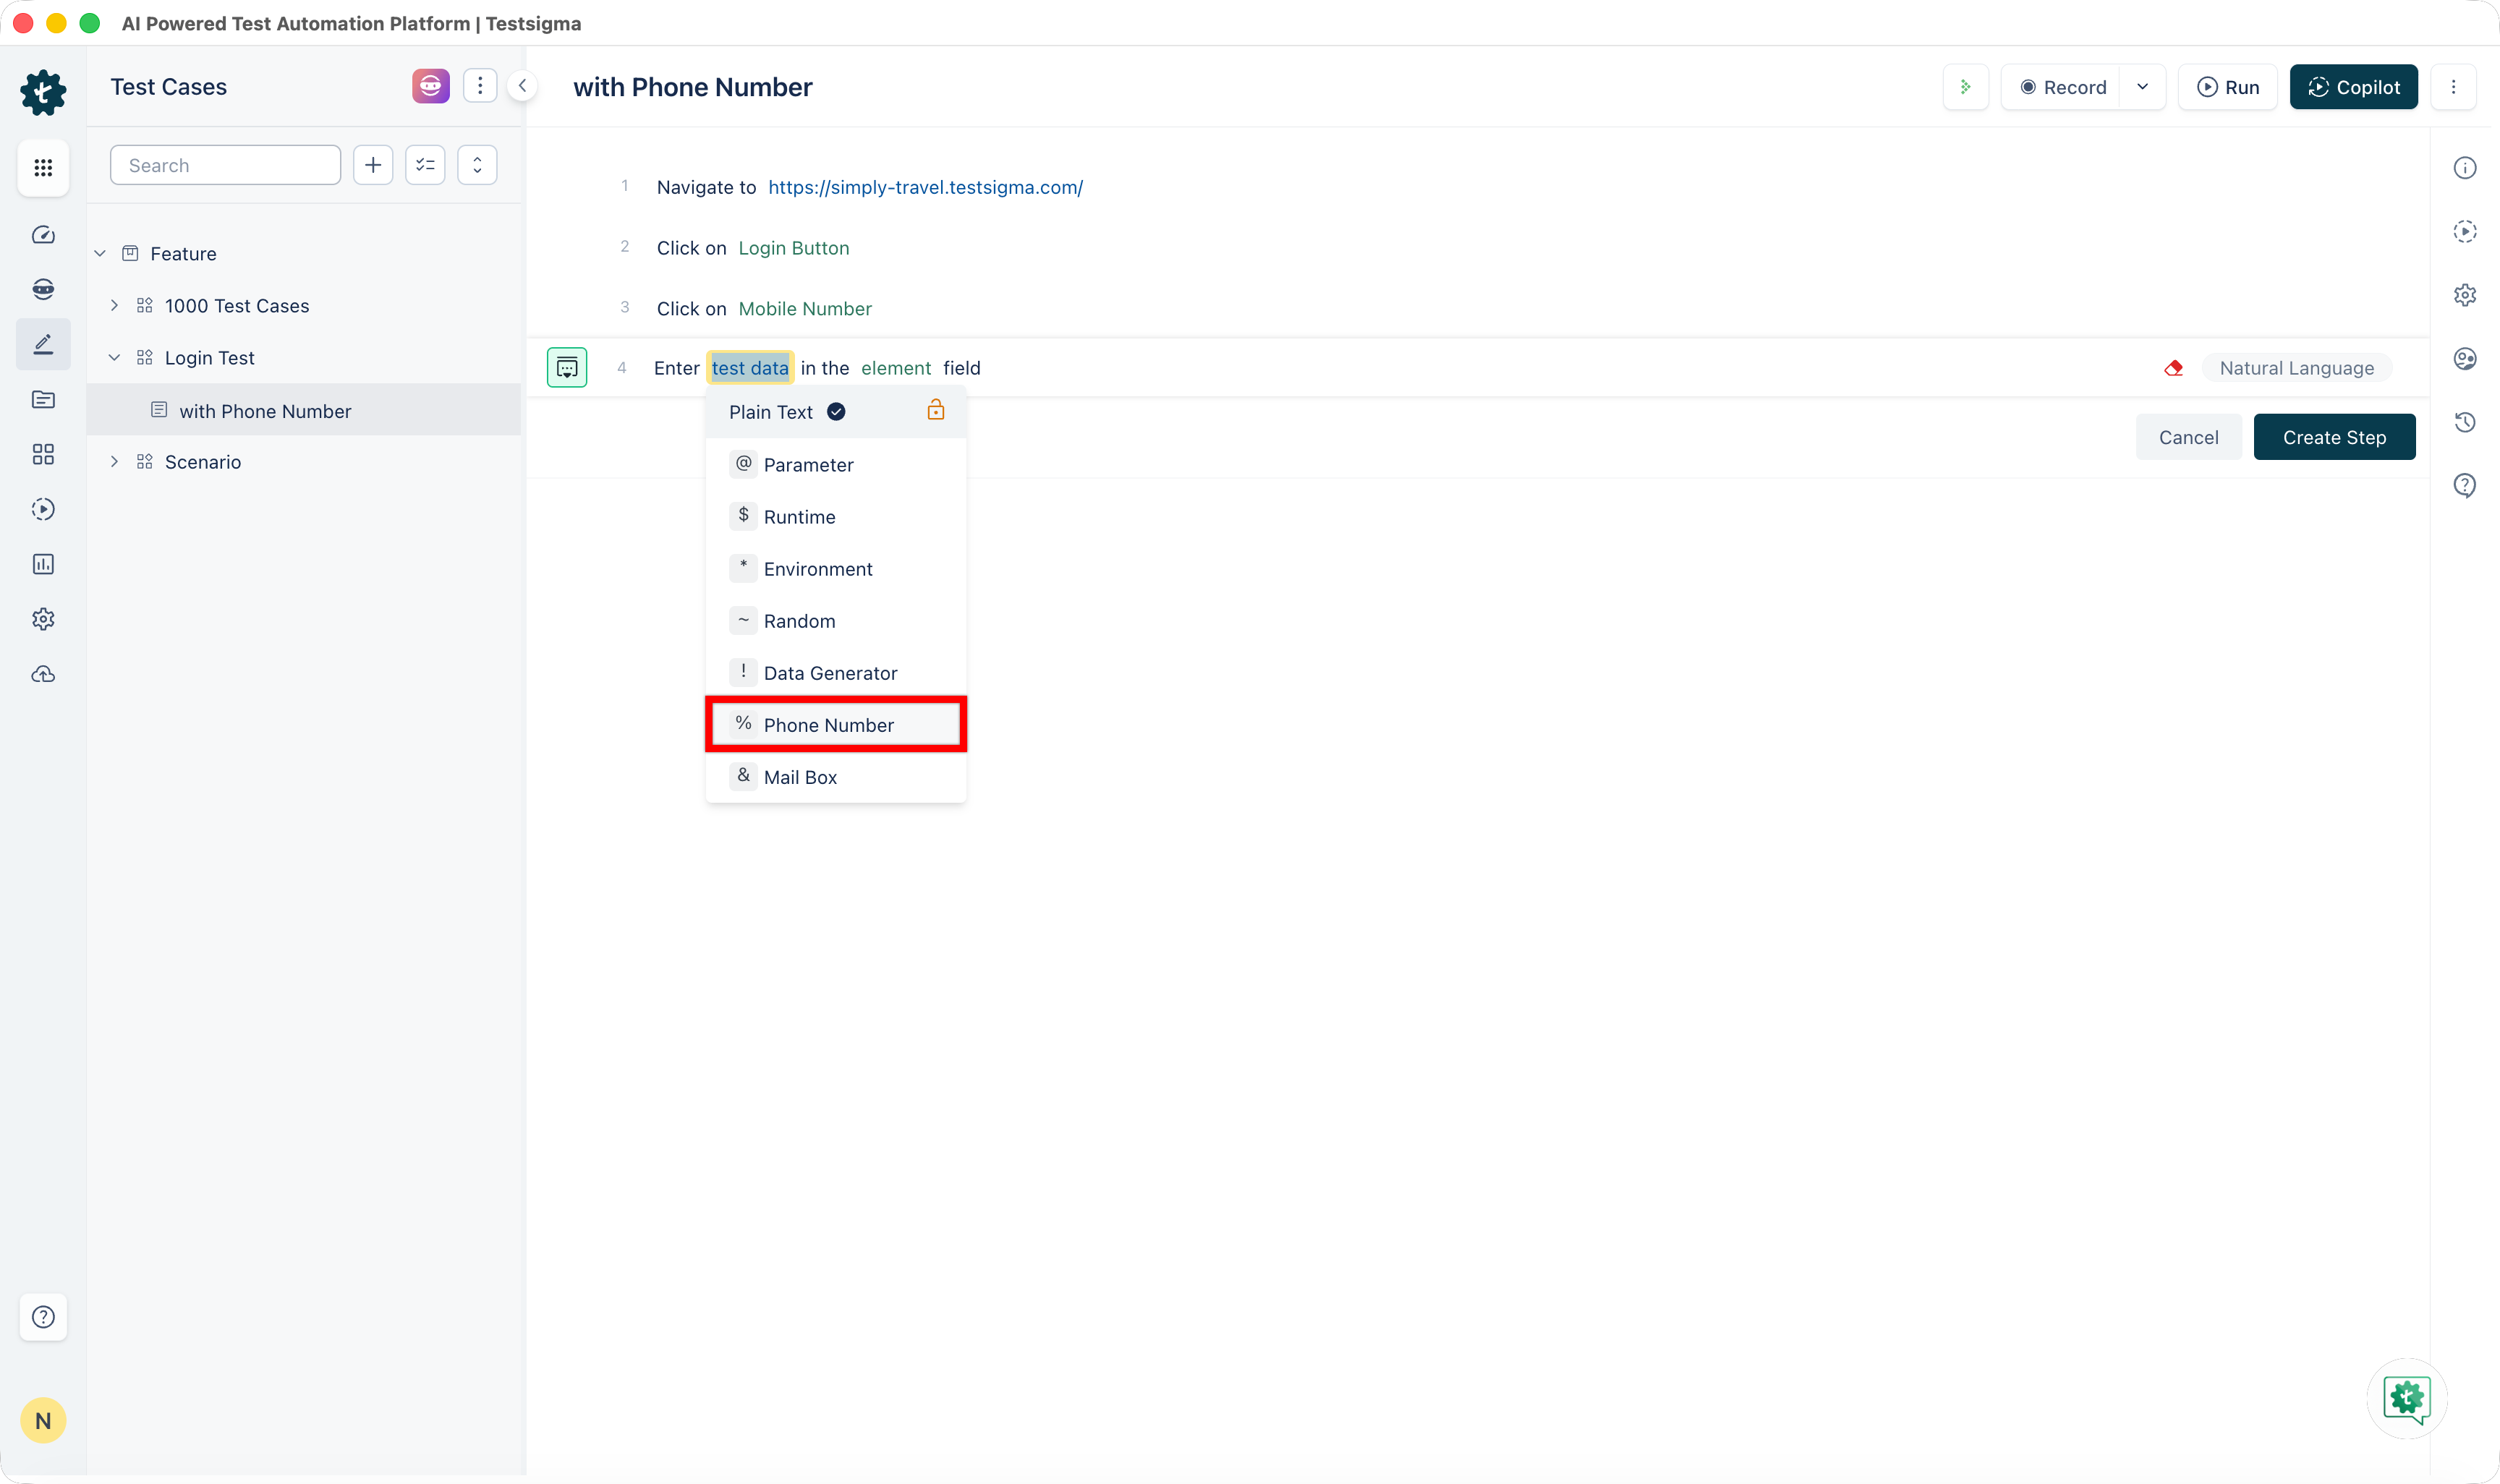Open the folder icon in left sidebar

(43, 400)
